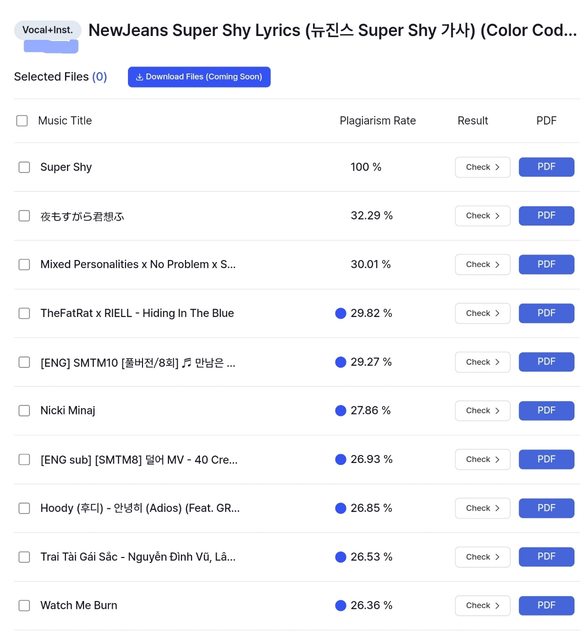Click the blue dot beside 26.93 %
Screen dimensions: 588x640
pyautogui.click(x=340, y=459)
